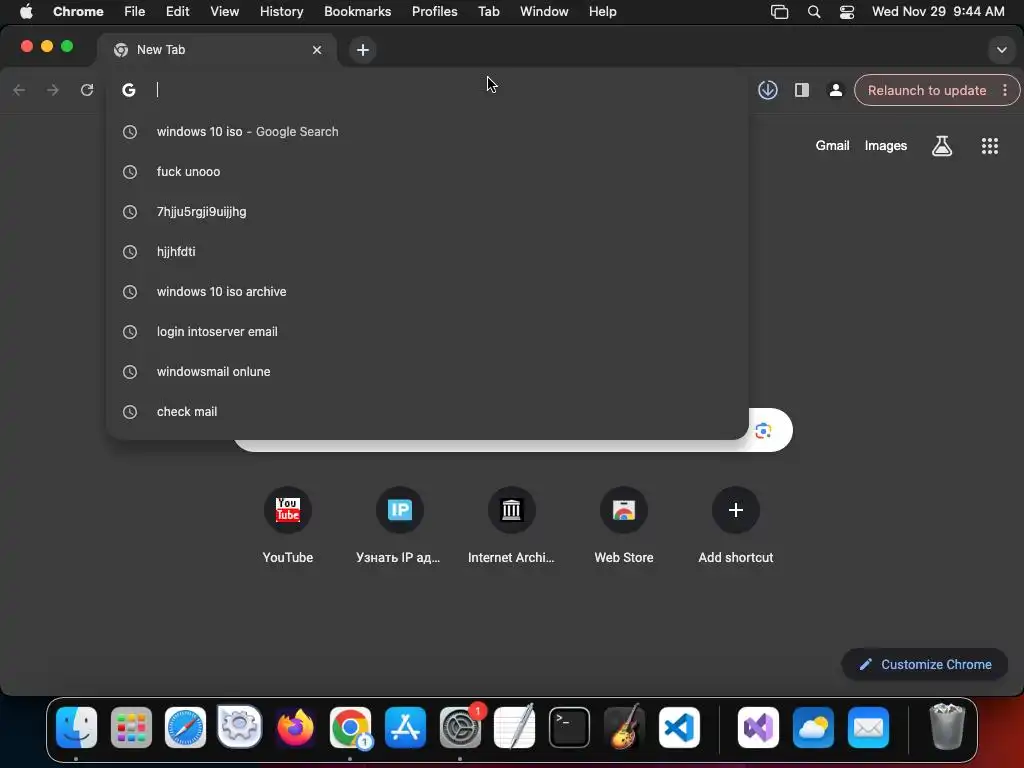Launch Finder from the Dock

[76, 727]
